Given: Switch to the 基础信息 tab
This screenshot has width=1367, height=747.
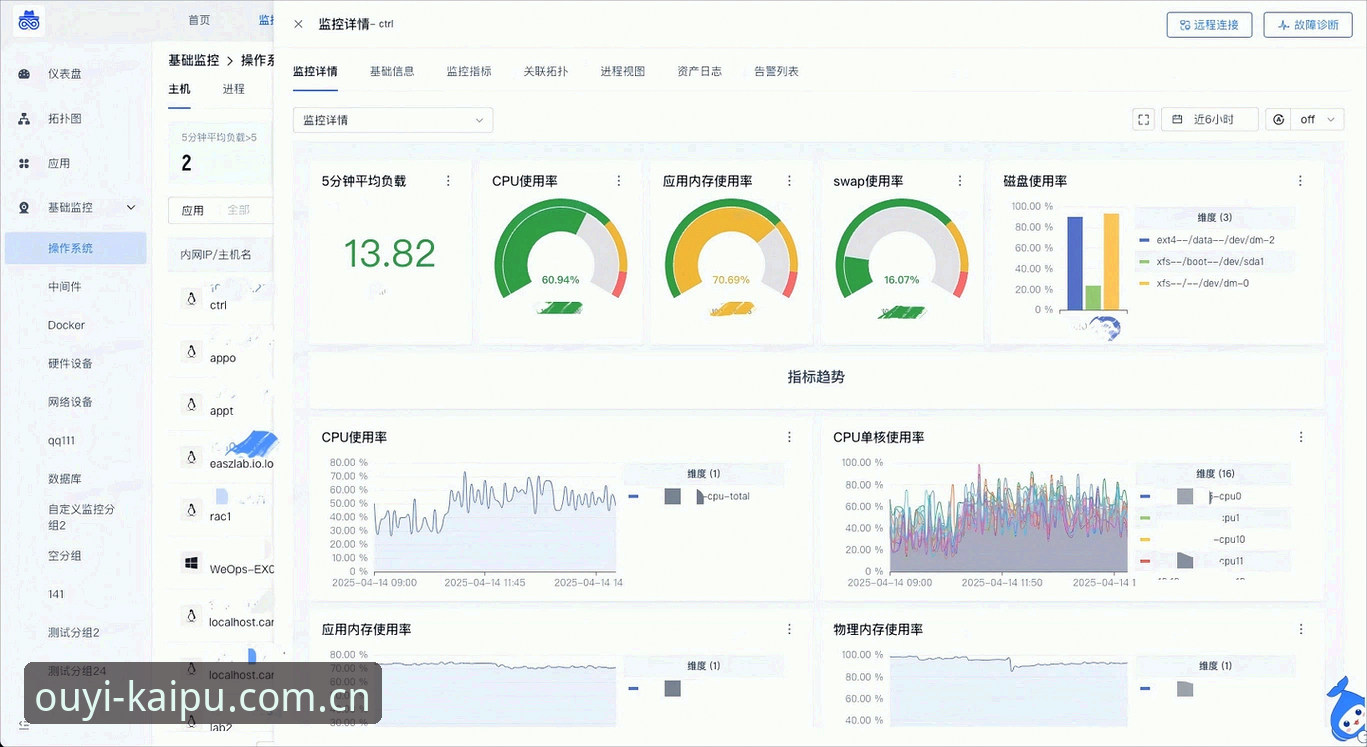Looking at the screenshot, I should coord(392,71).
